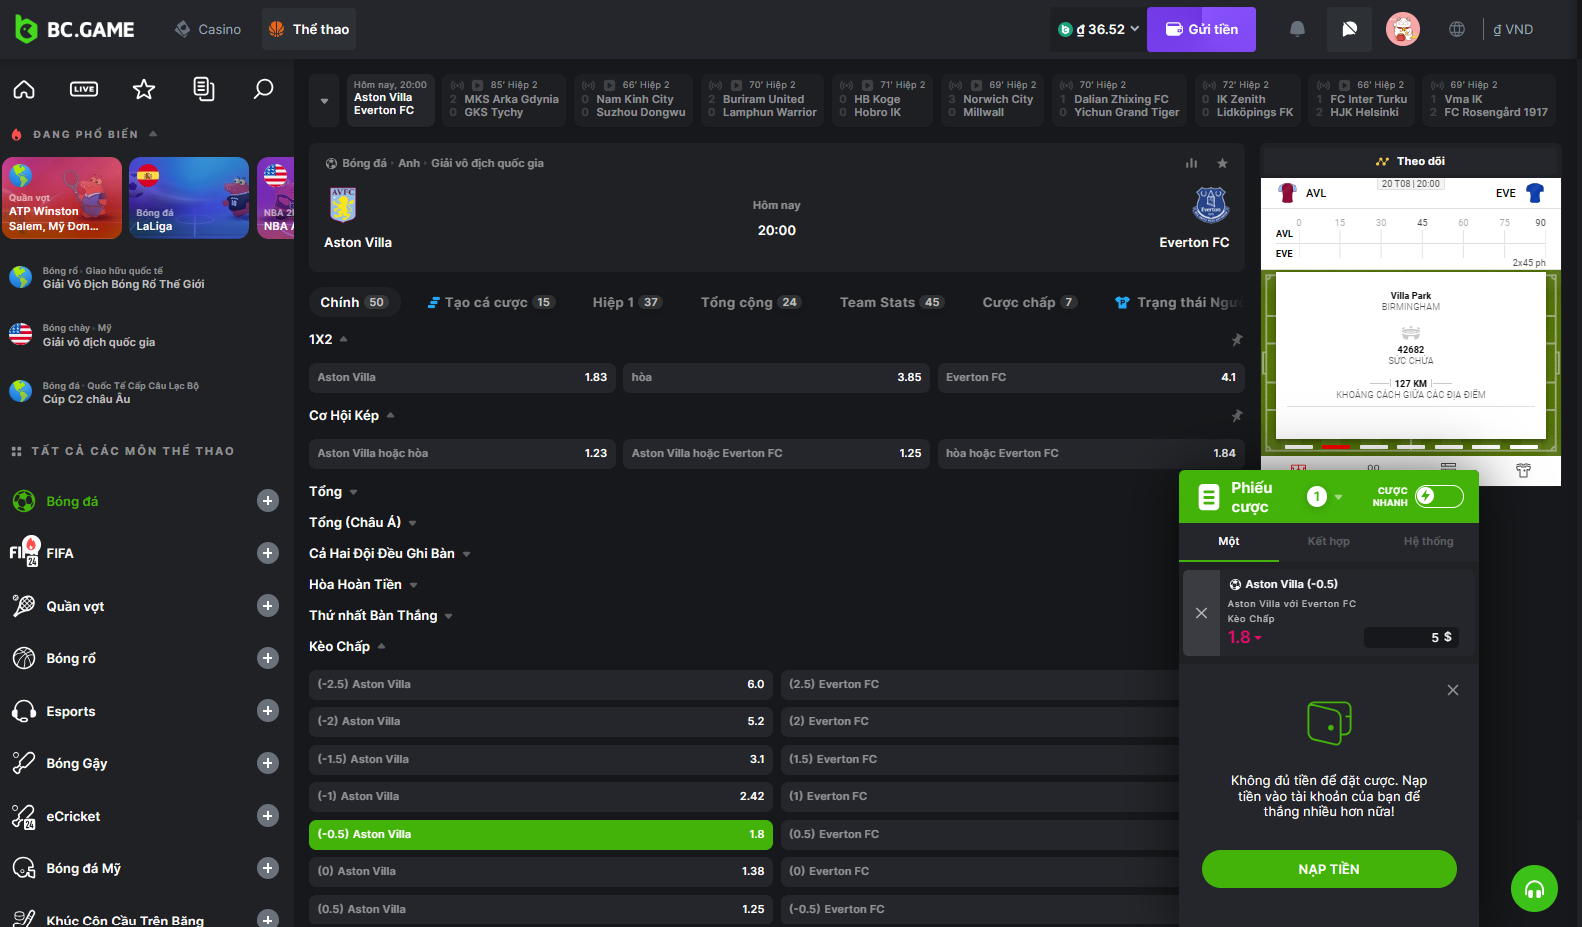
Task: Pin the Cơ Hội Kép market
Action: point(1237,415)
